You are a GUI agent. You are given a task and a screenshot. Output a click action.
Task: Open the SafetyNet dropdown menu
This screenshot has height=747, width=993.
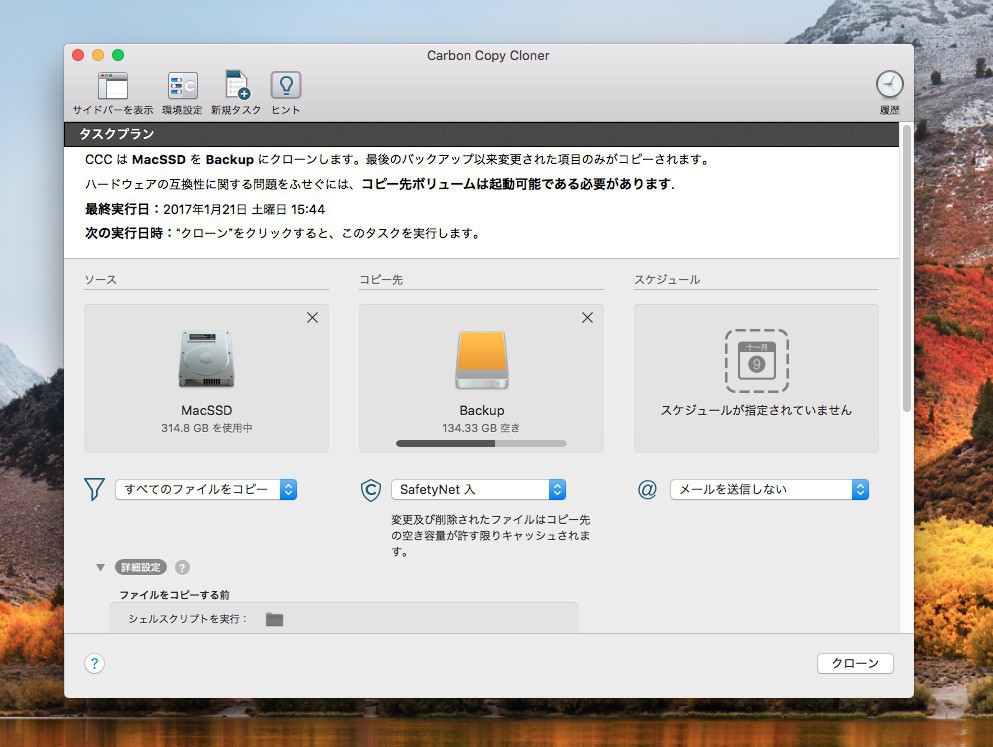[x=478, y=490]
